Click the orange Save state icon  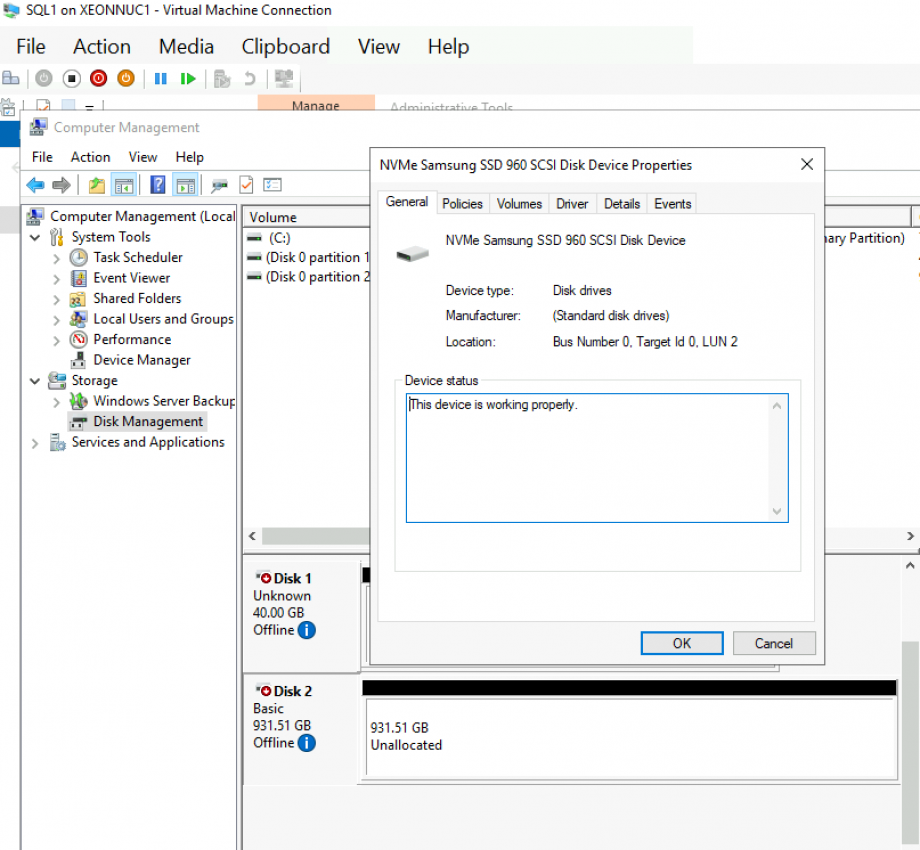click(125, 78)
